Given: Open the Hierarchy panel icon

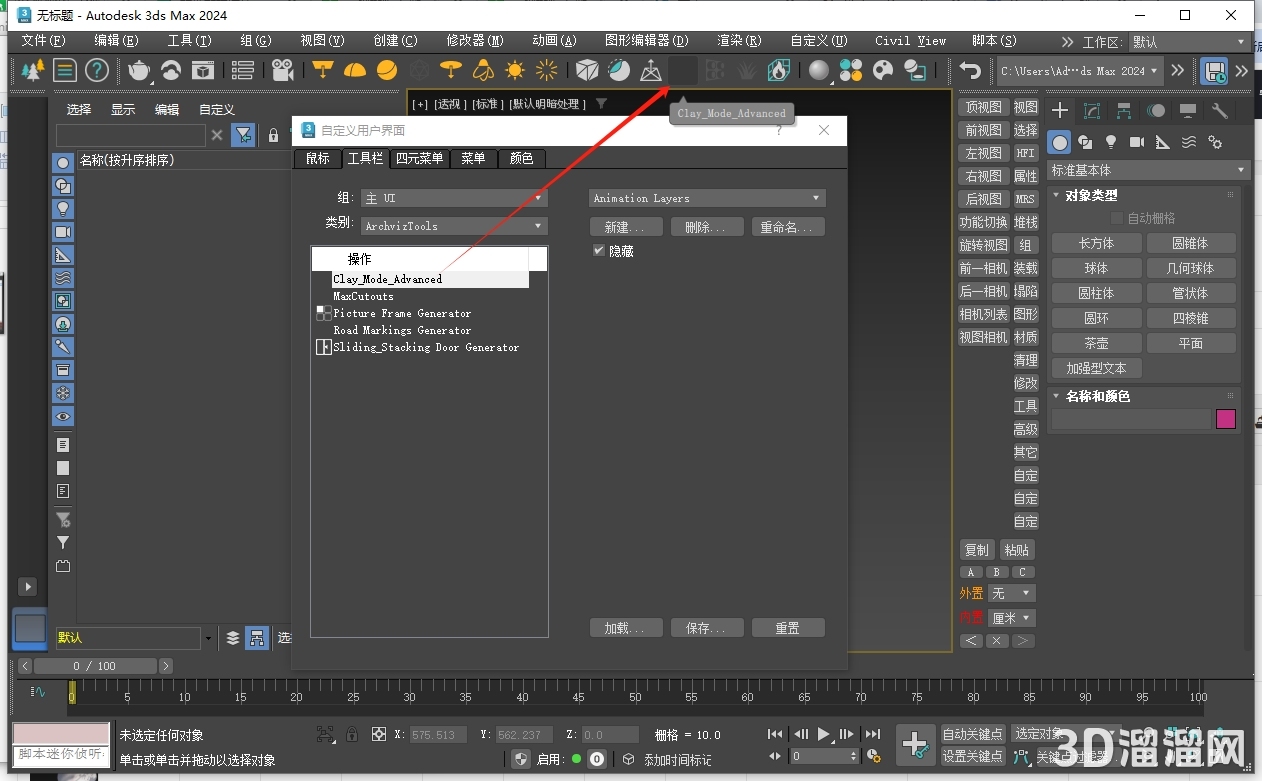Looking at the screenshot, I should [x=1124, y=110].
